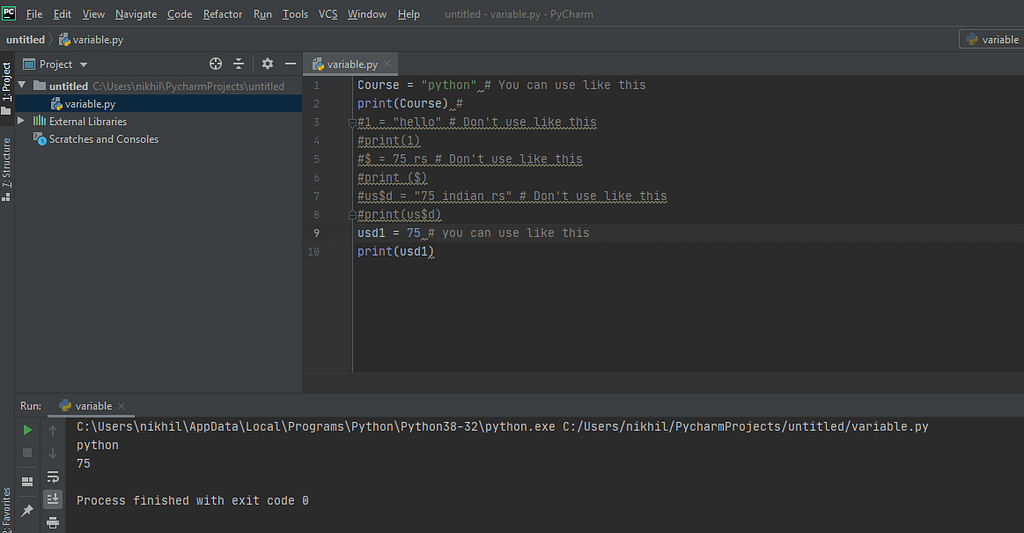Click the locate/select opened file icon
This screenshot has height=533, width=1024.
click(x=216, y=63)
